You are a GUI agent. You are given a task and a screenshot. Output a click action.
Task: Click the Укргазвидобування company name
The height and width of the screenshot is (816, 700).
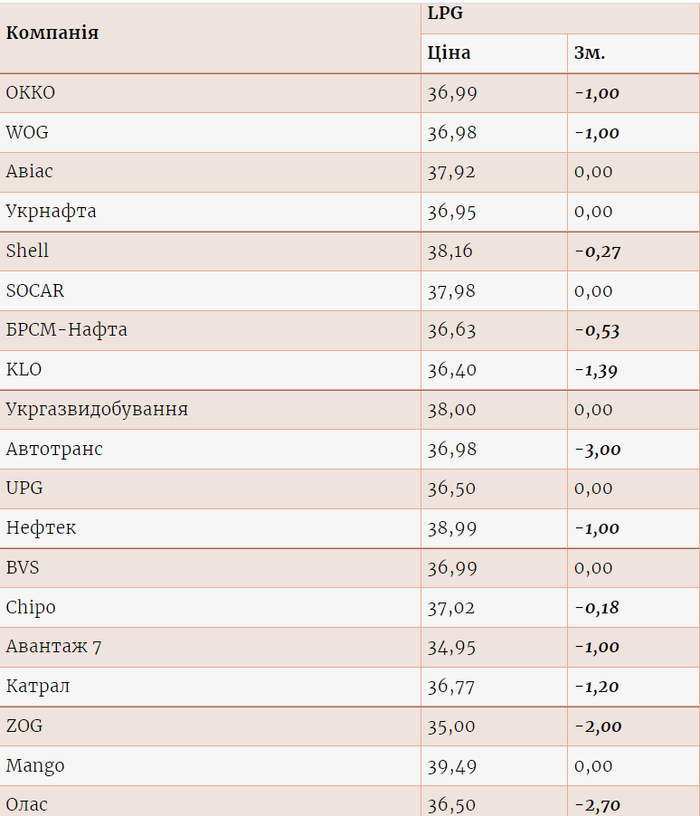[97, 409]
